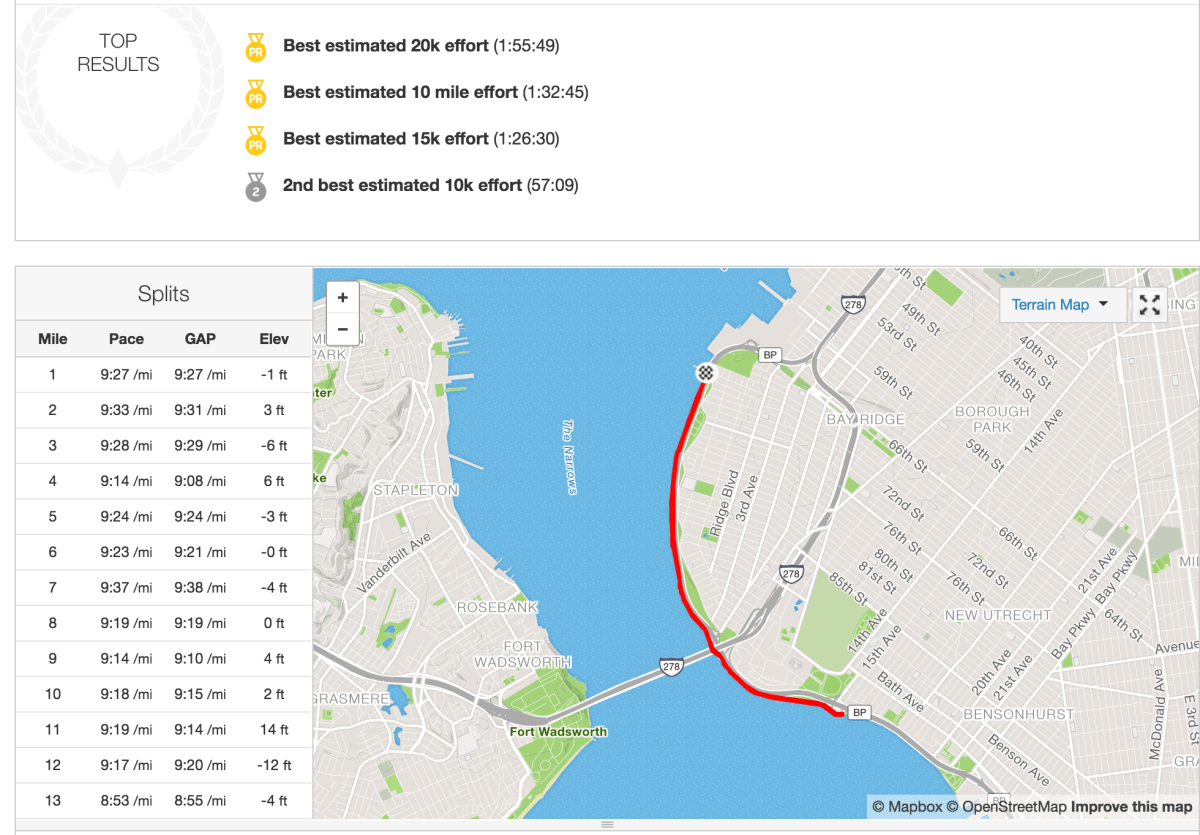This screenshot has width=1200, height=835.
Task: Click the GAP column header
Action: click(x=200, y=339)
